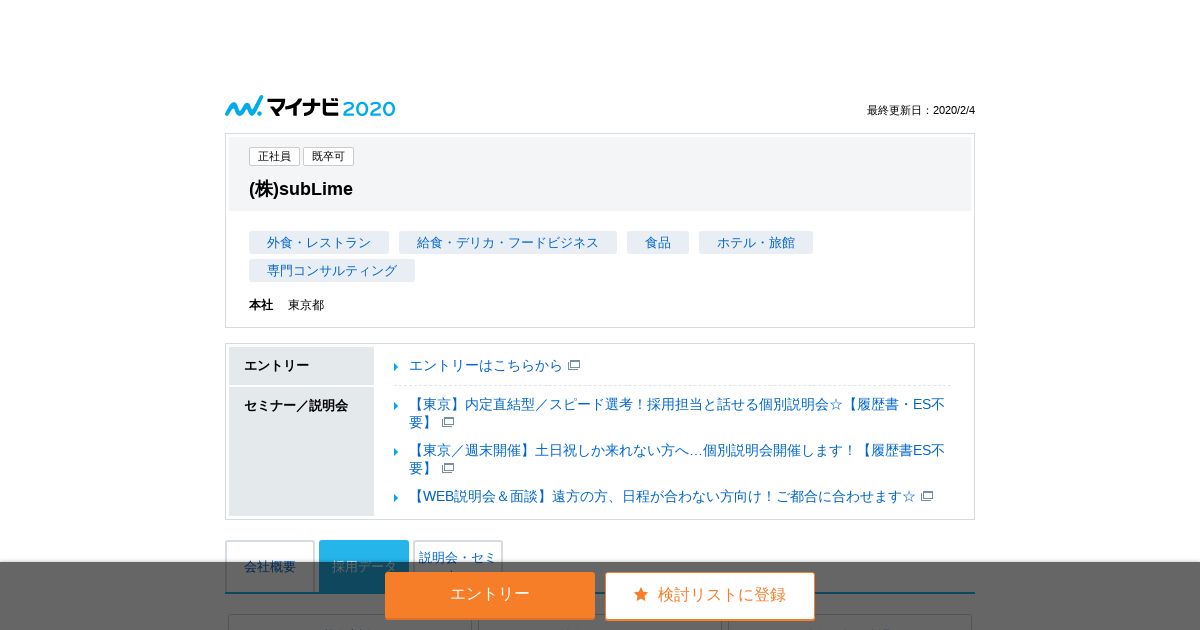The width and height of the screenshot is (1200, 630).
Task: Click the マイナビ2020 logo
Action: 310,107
